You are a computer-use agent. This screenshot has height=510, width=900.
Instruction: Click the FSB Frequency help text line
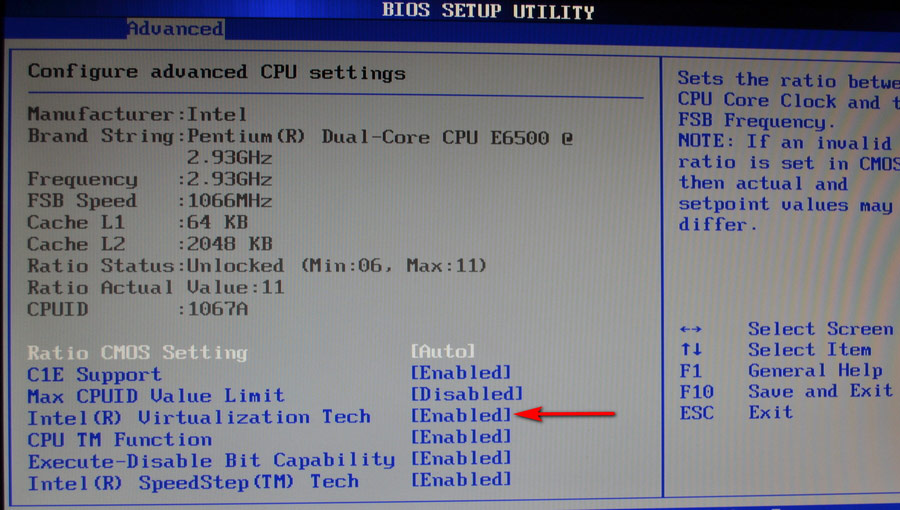tap(755, 120)
